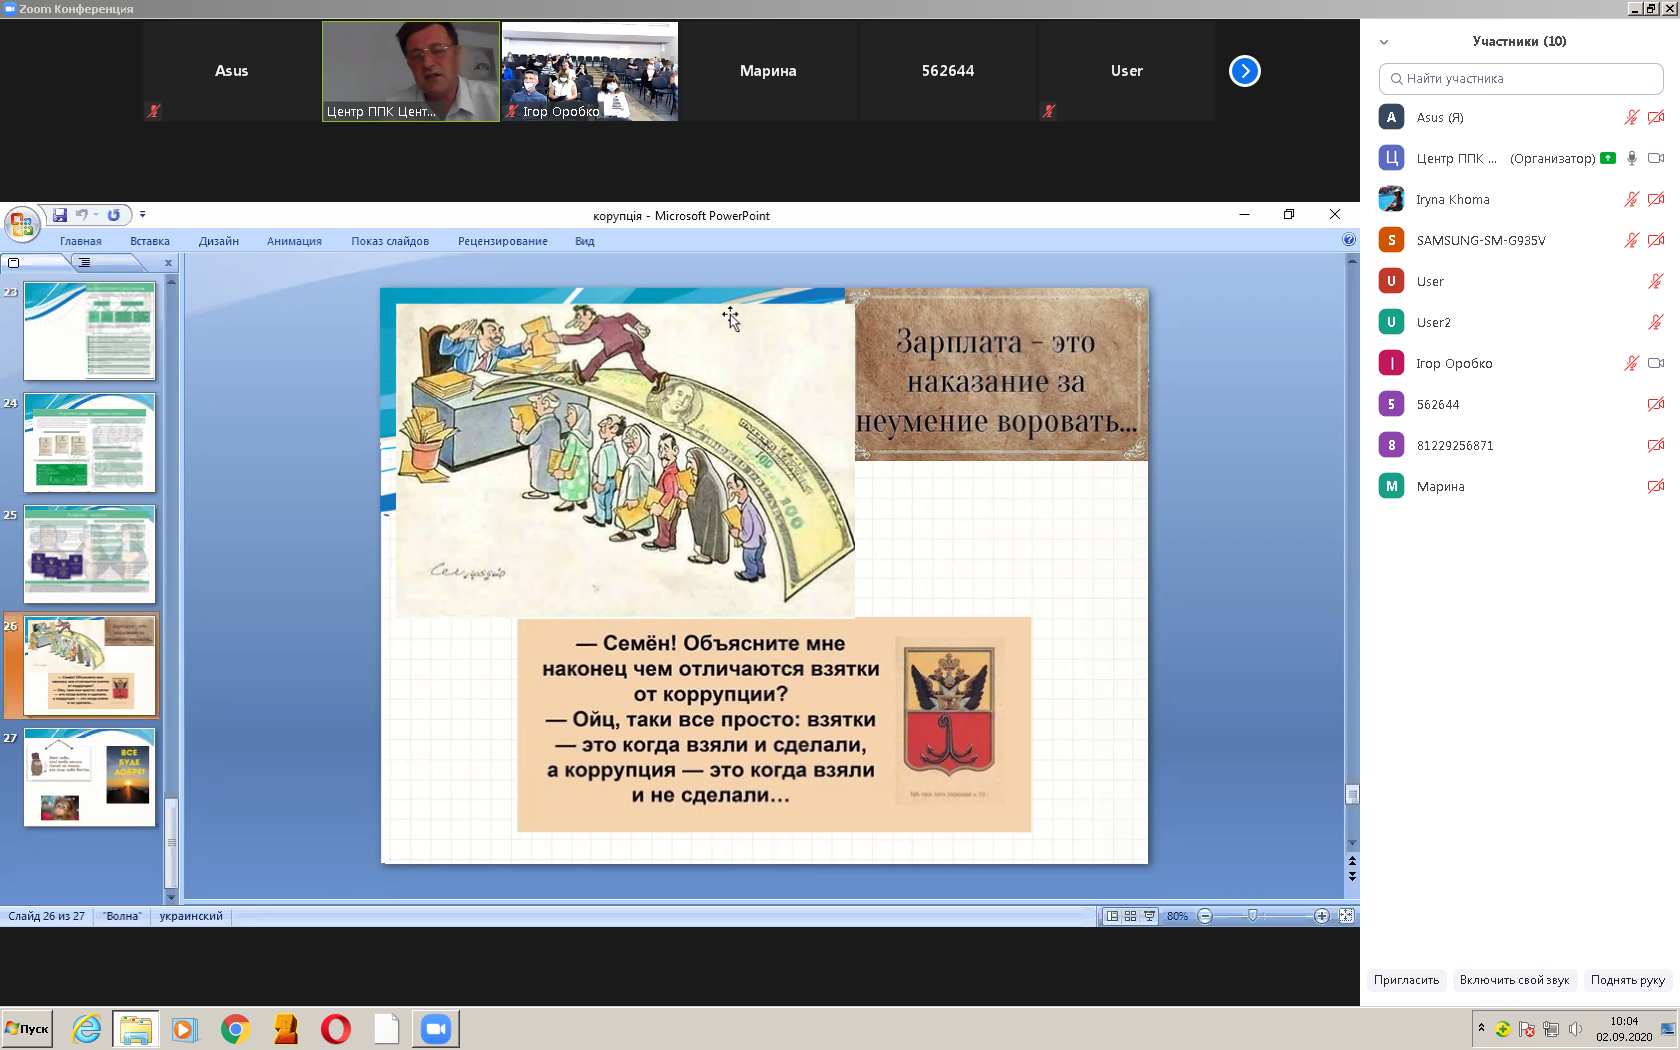The width and height of the screenshot is (1680, 1050).
Task: Click the green screen-share icon beside Организатор
Action: pos(1608,158)
